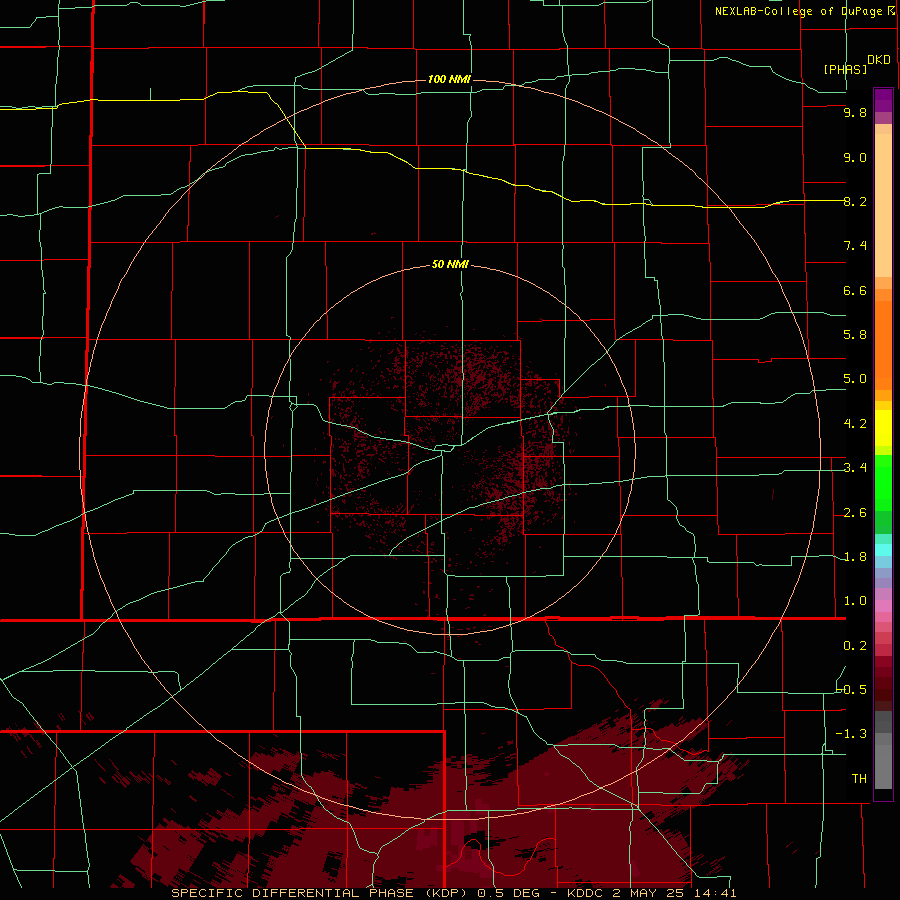Click the 3.4 scale value
The height and width of the screenshot is (900, 900).
point(855,468)
